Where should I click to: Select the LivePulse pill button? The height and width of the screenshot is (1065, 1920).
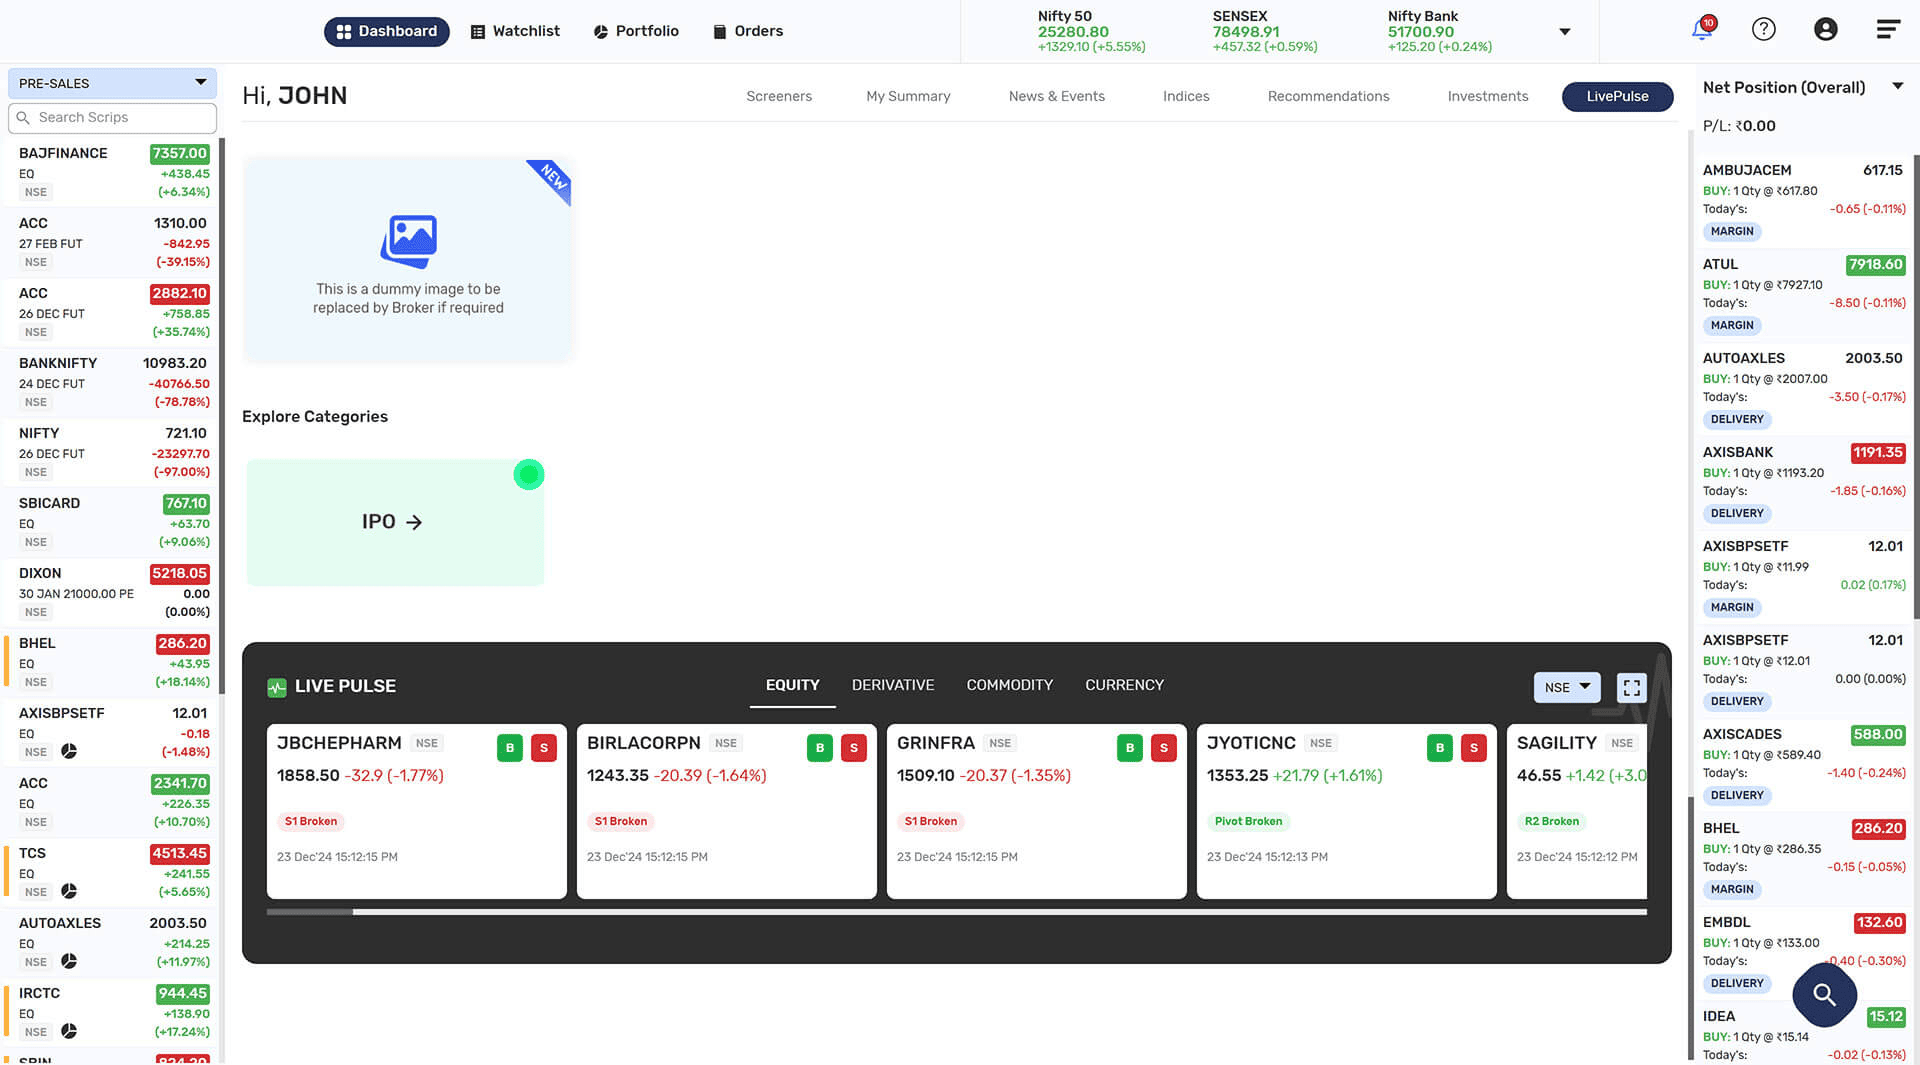coord(1617,96)
